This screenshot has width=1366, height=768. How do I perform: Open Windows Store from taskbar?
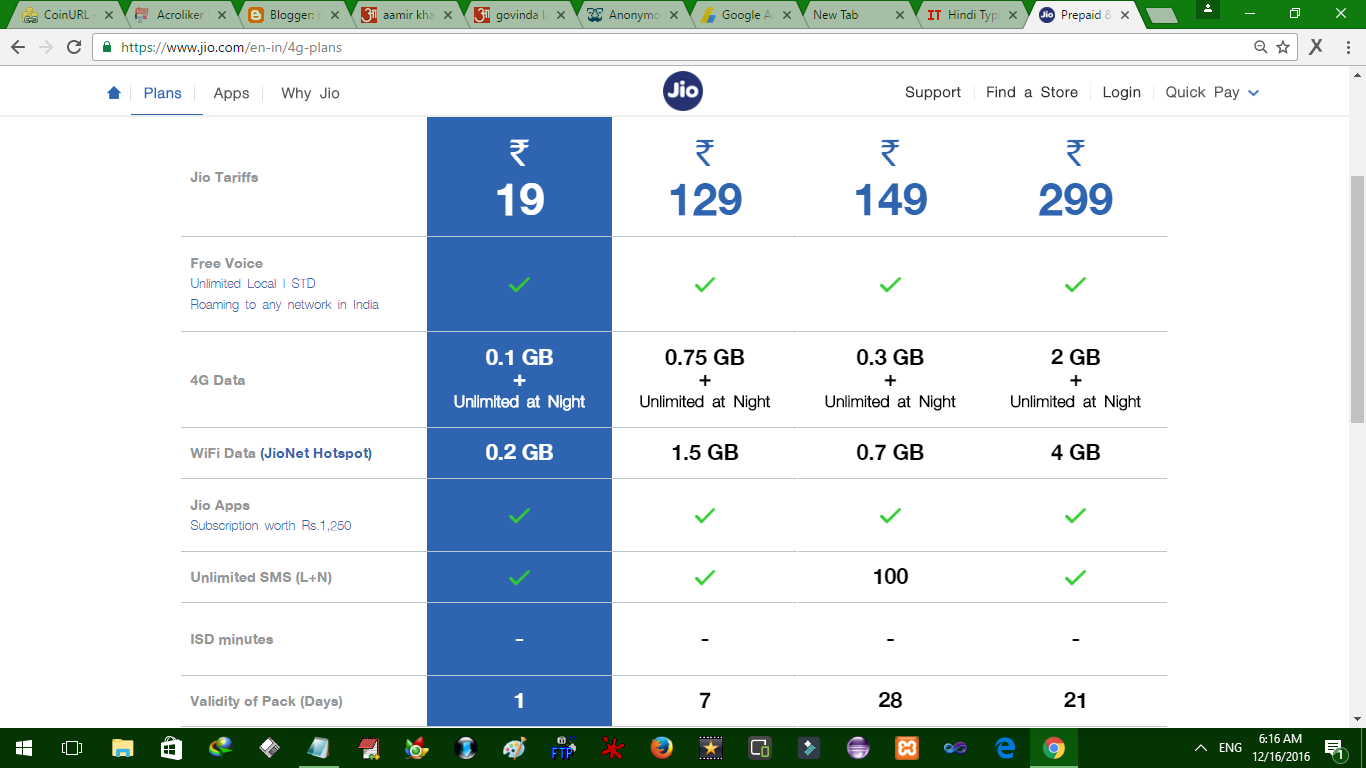(171, 748)
